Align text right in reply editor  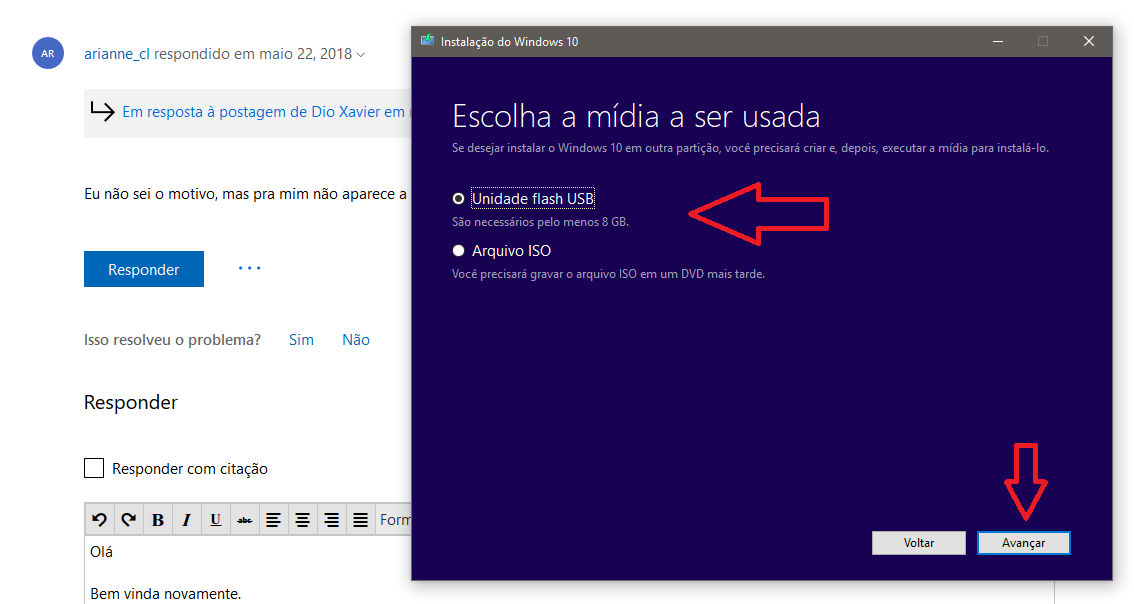(x=331, y=519)
